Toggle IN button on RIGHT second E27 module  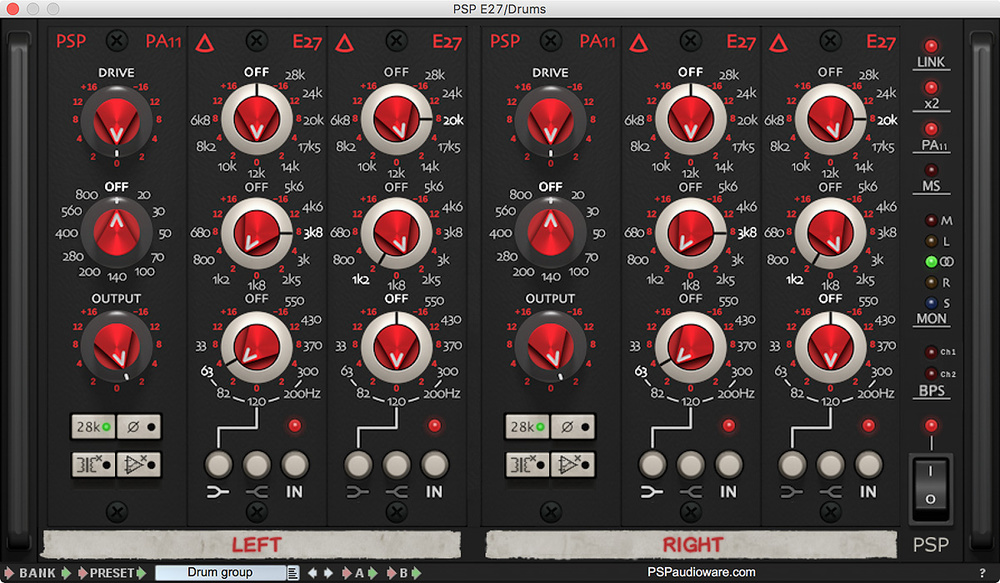[868, 465]
